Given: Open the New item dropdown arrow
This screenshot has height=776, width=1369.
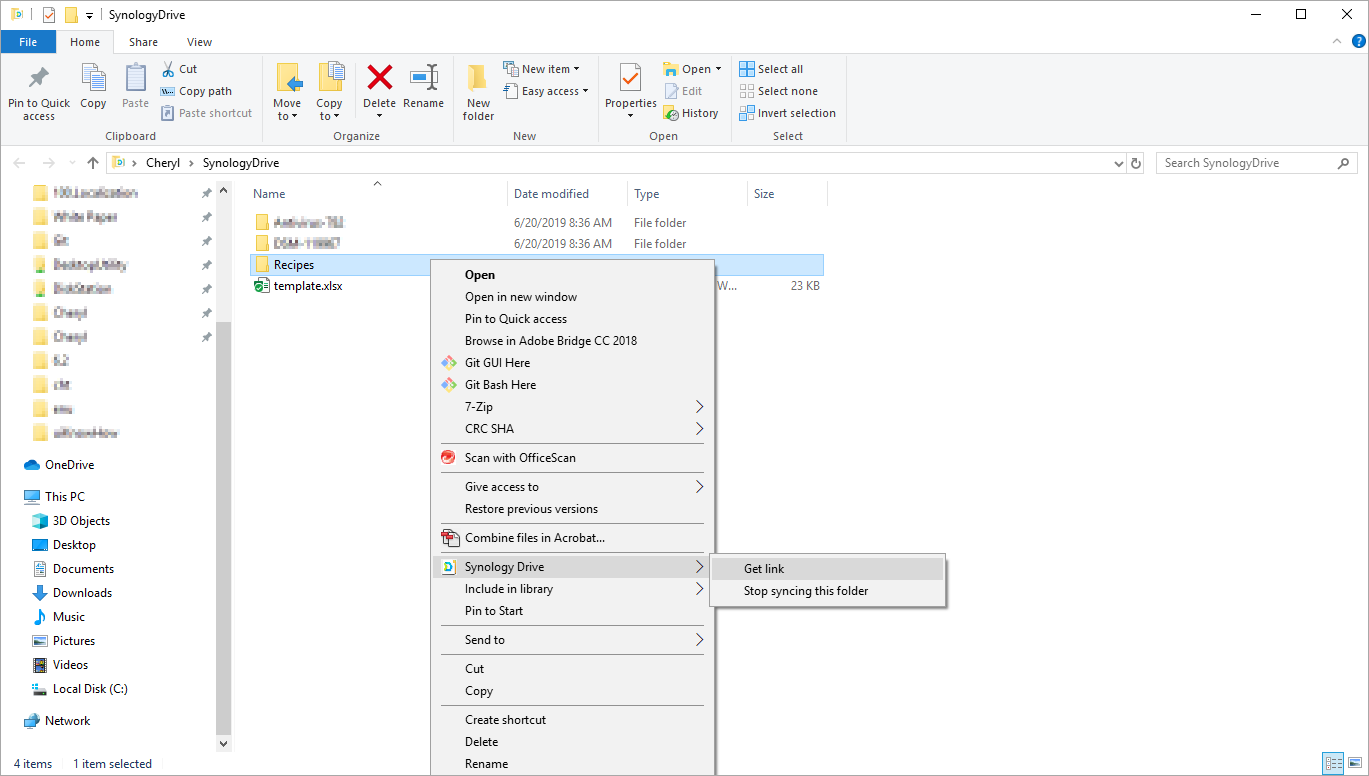Looking at the screenshot, I should (x=578, y=68).
